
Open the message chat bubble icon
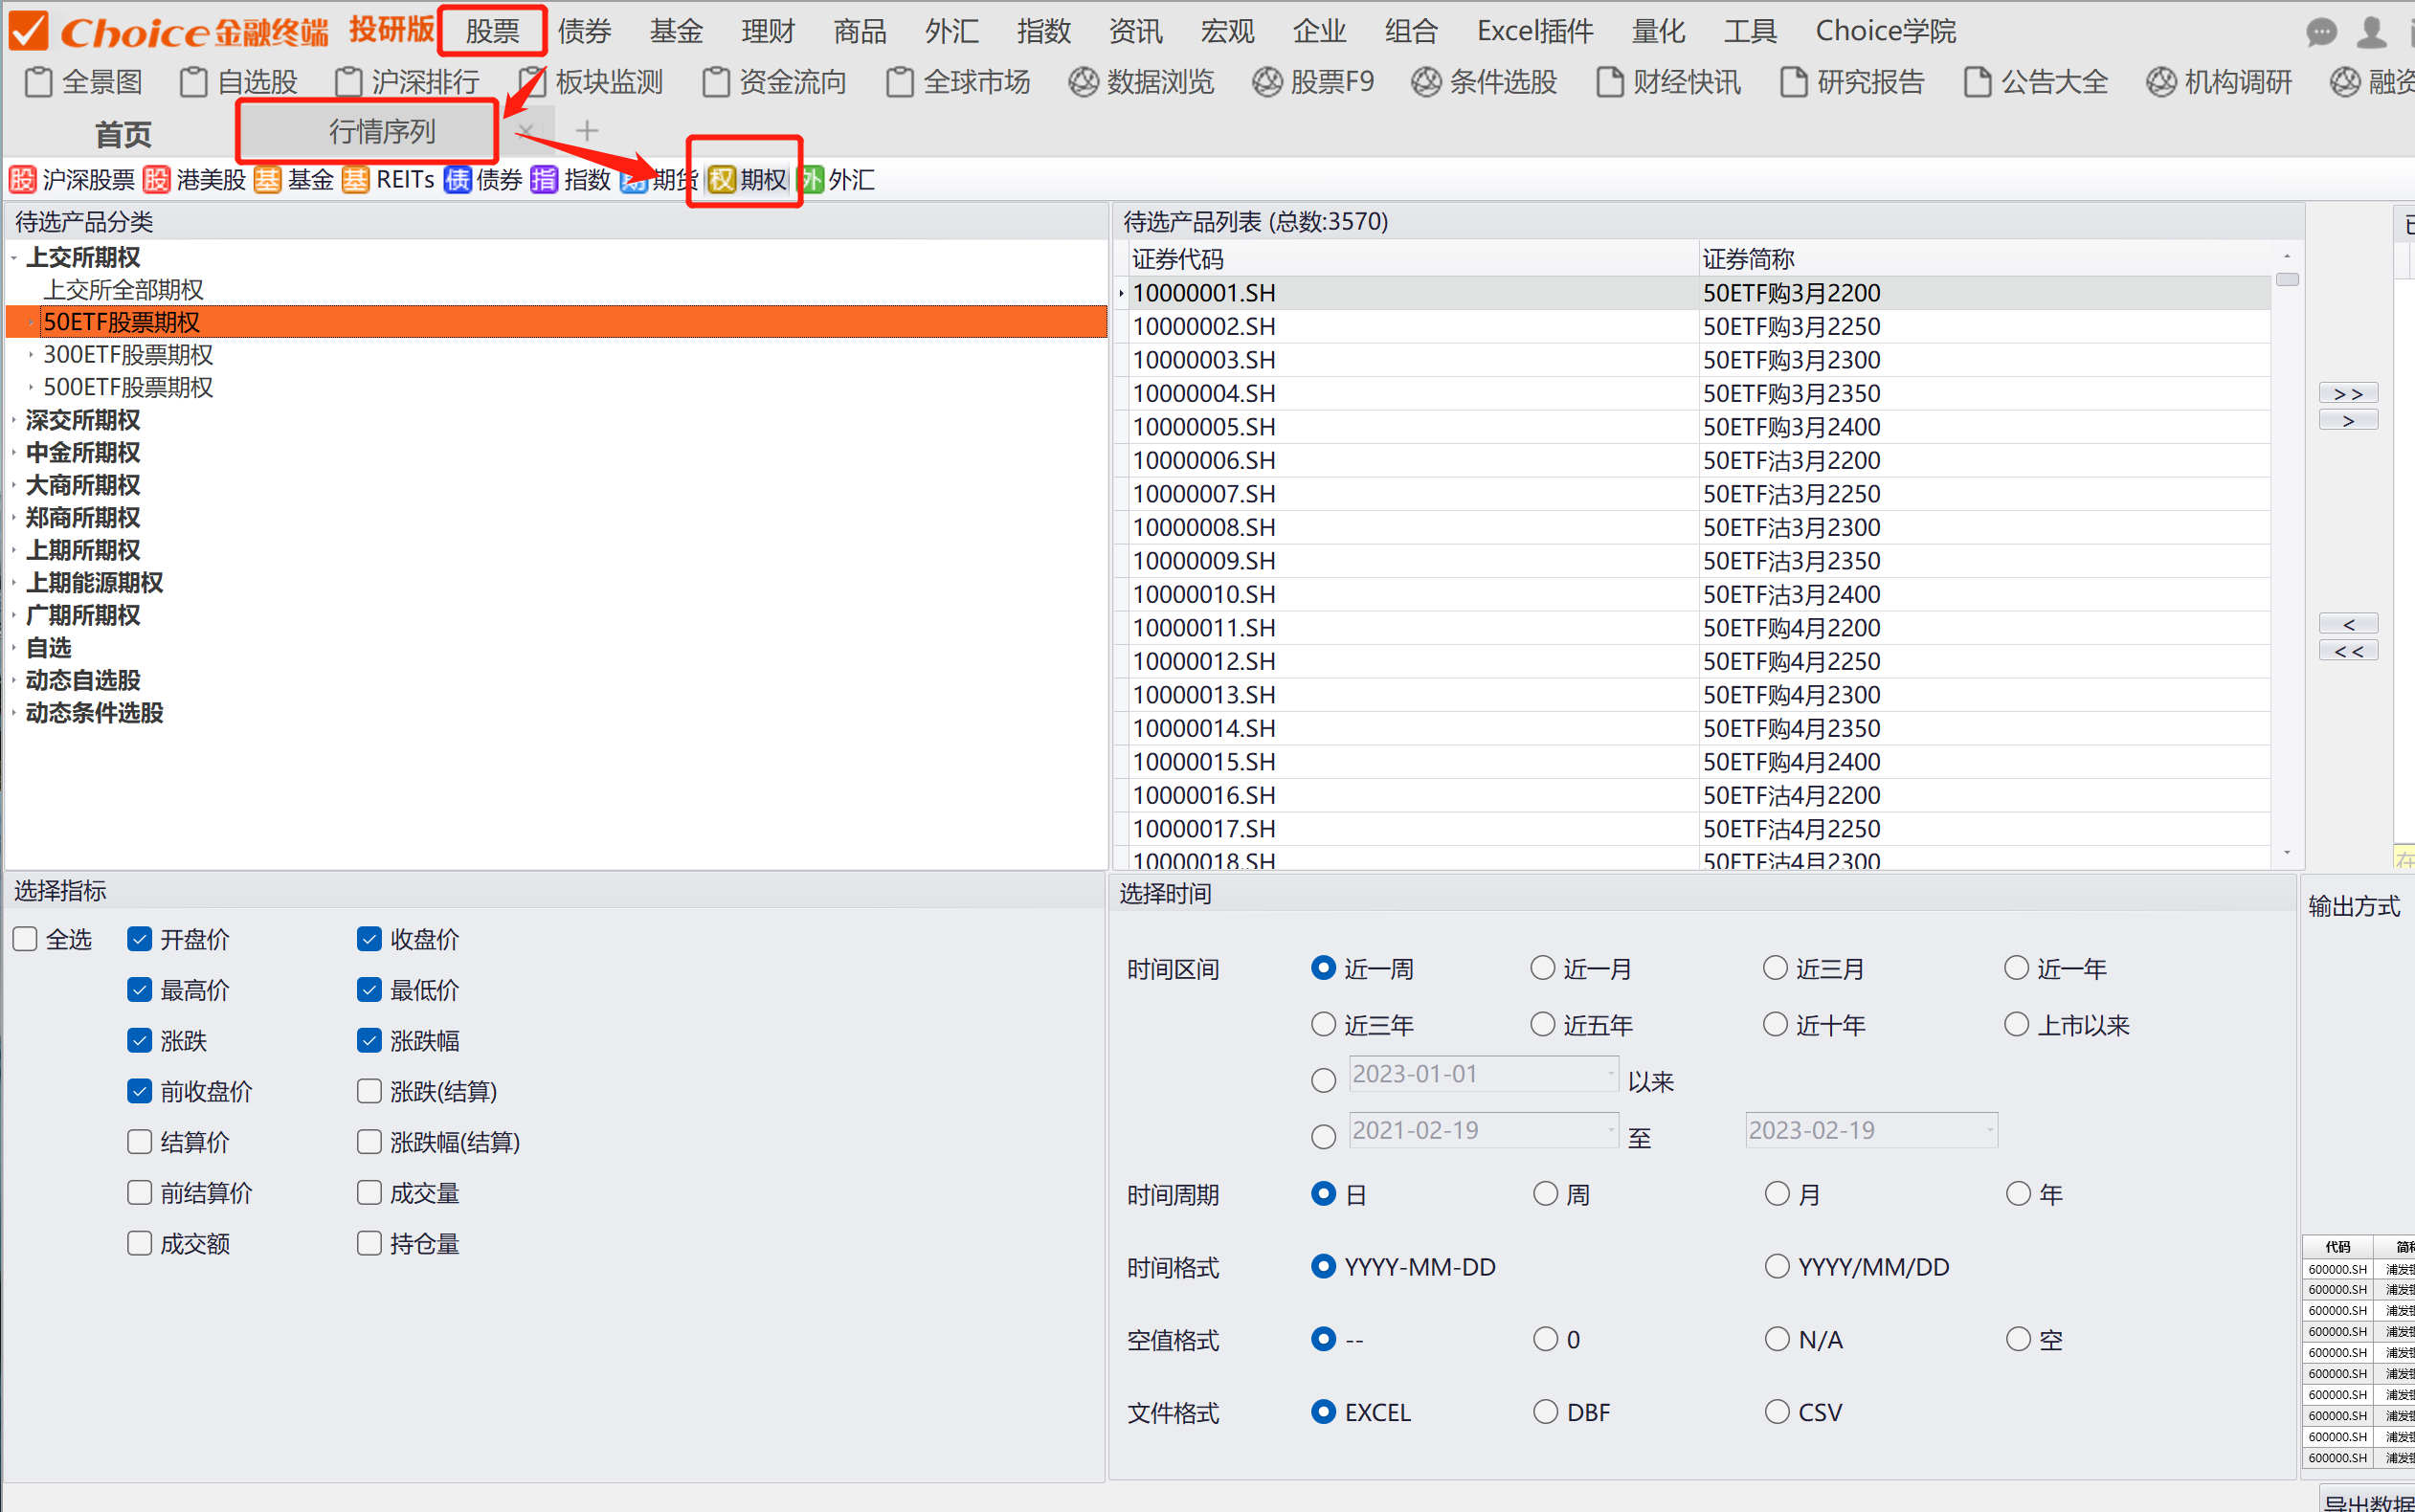point(2322,33)
